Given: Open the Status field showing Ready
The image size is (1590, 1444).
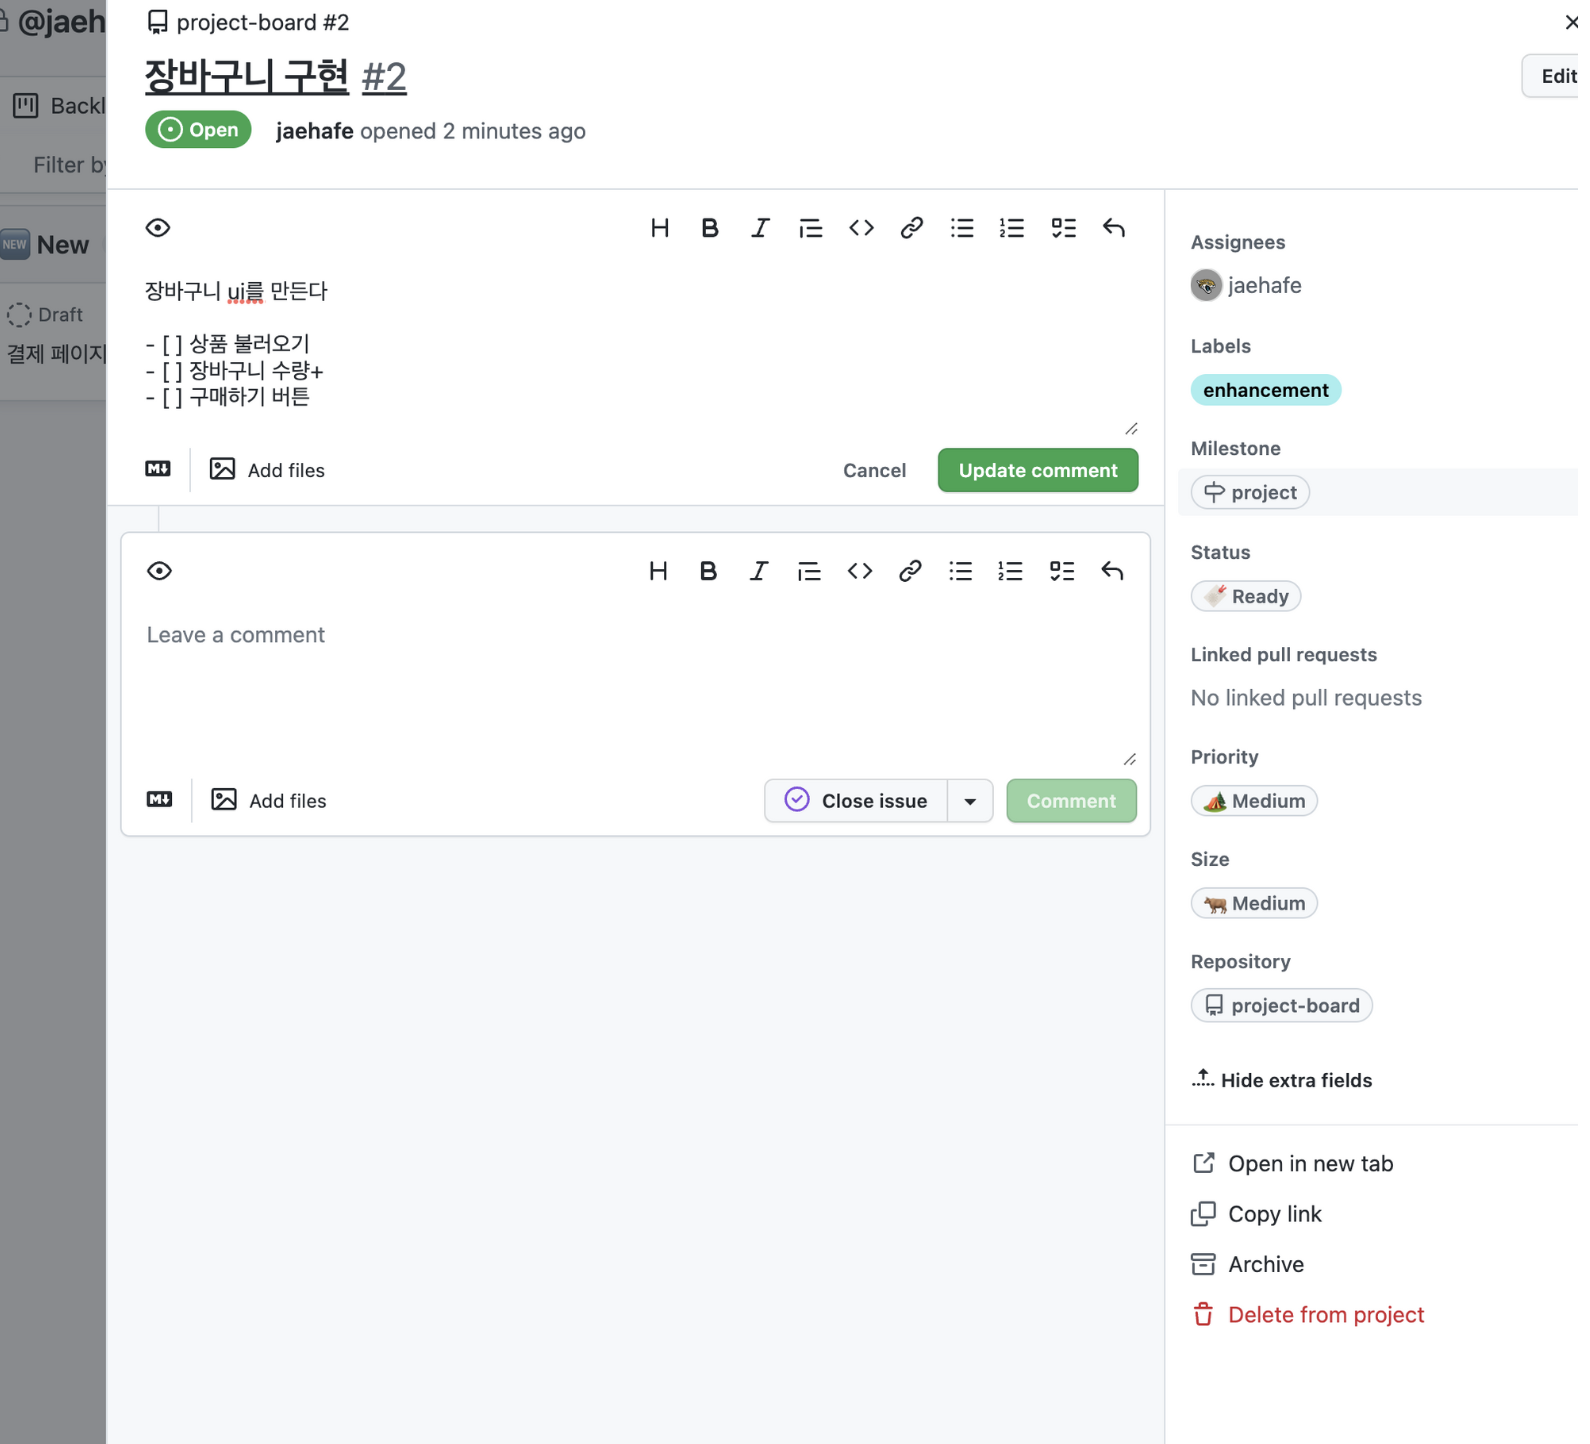Looking at the screenshot, I should [x=1246, y=596].
